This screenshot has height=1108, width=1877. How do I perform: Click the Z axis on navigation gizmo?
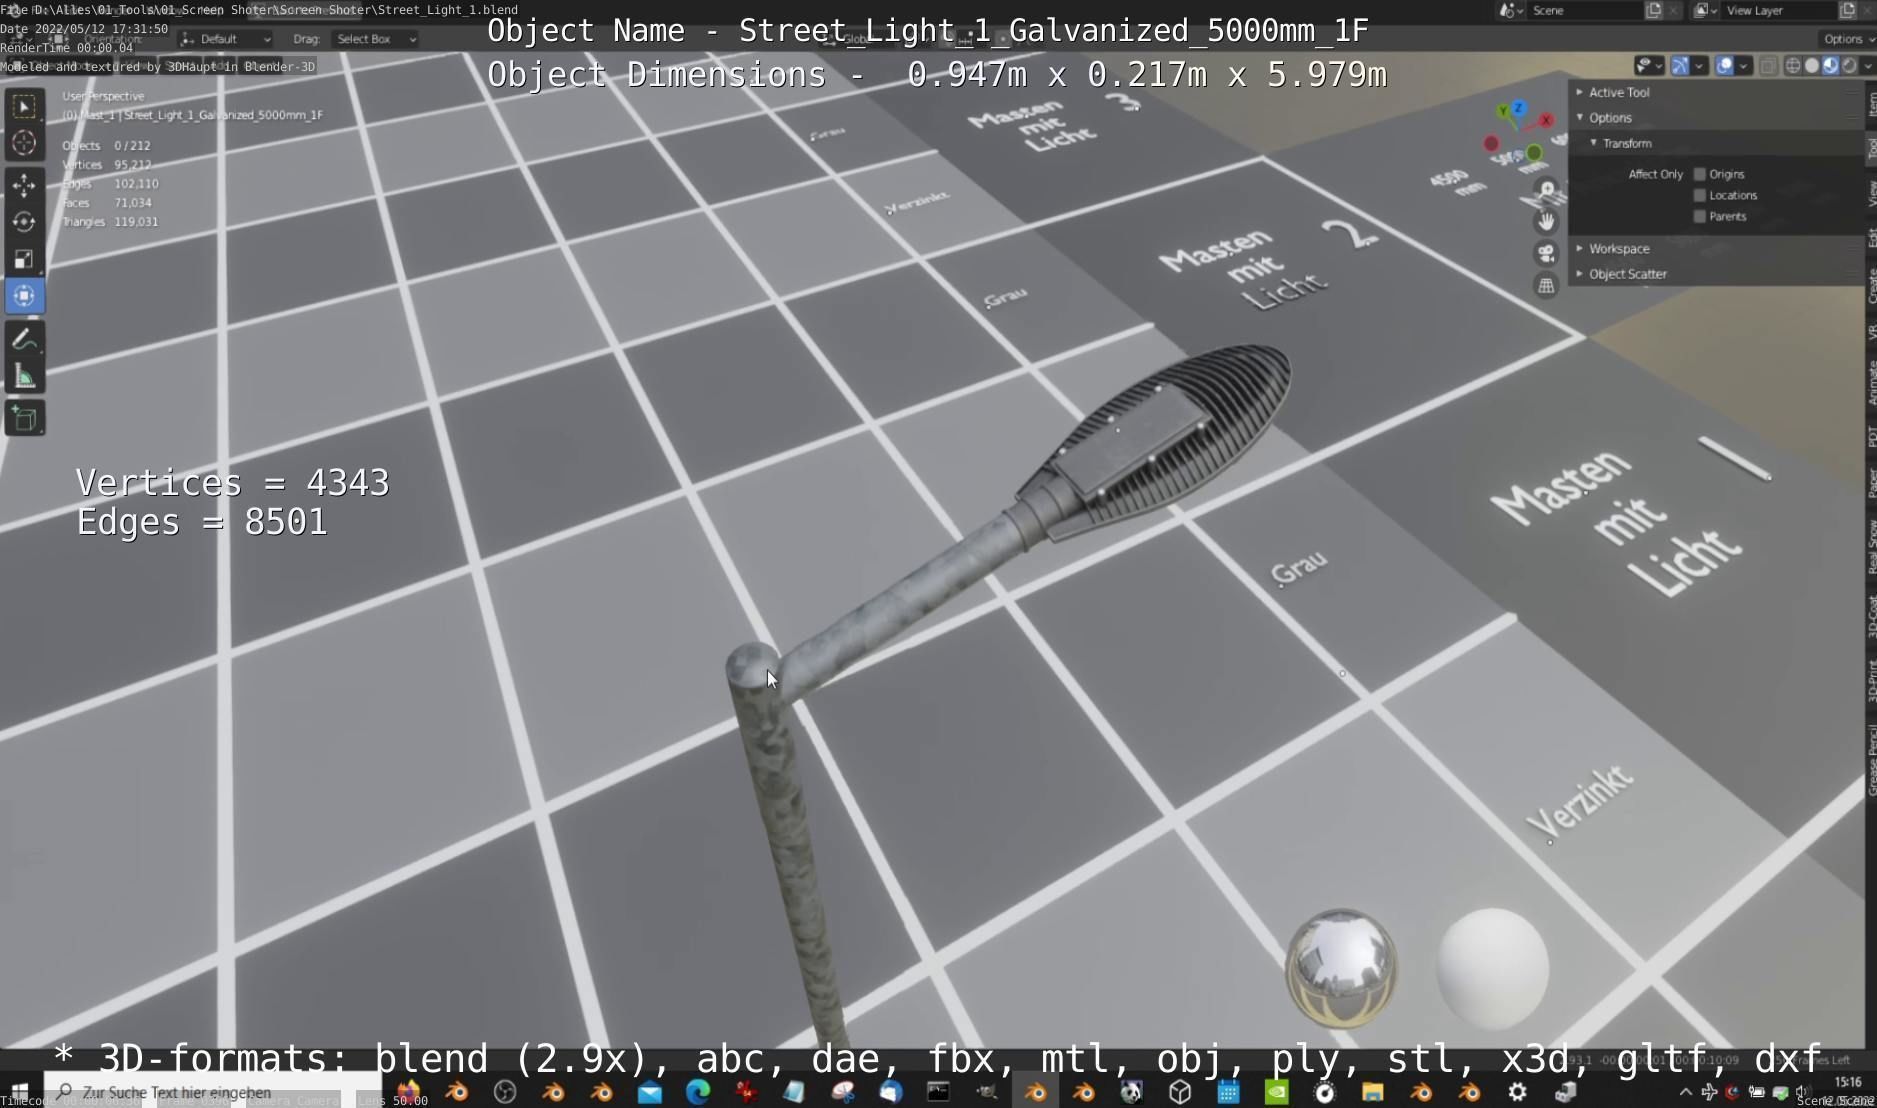pyautogui.click(x=1518, y=107)
